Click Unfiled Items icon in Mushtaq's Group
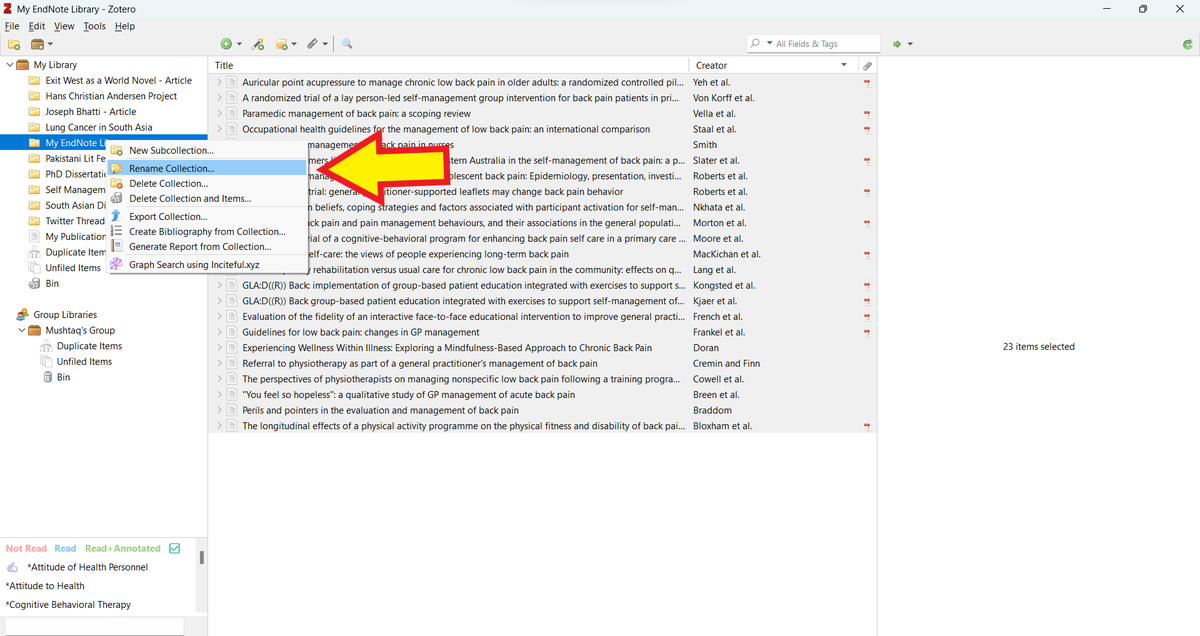Image resolution: width=1200 pixels, height=636 pixels. tap(47, 362)
